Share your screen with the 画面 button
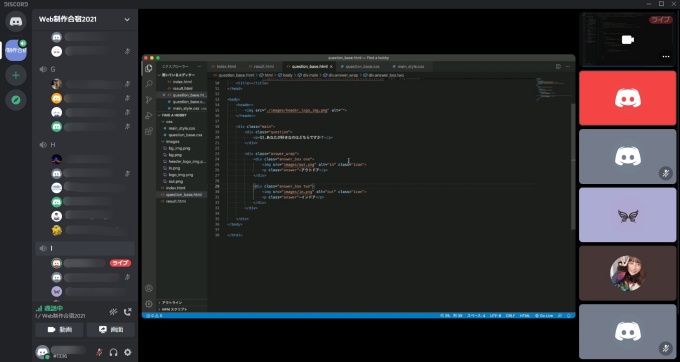 [x=111, y=329]
